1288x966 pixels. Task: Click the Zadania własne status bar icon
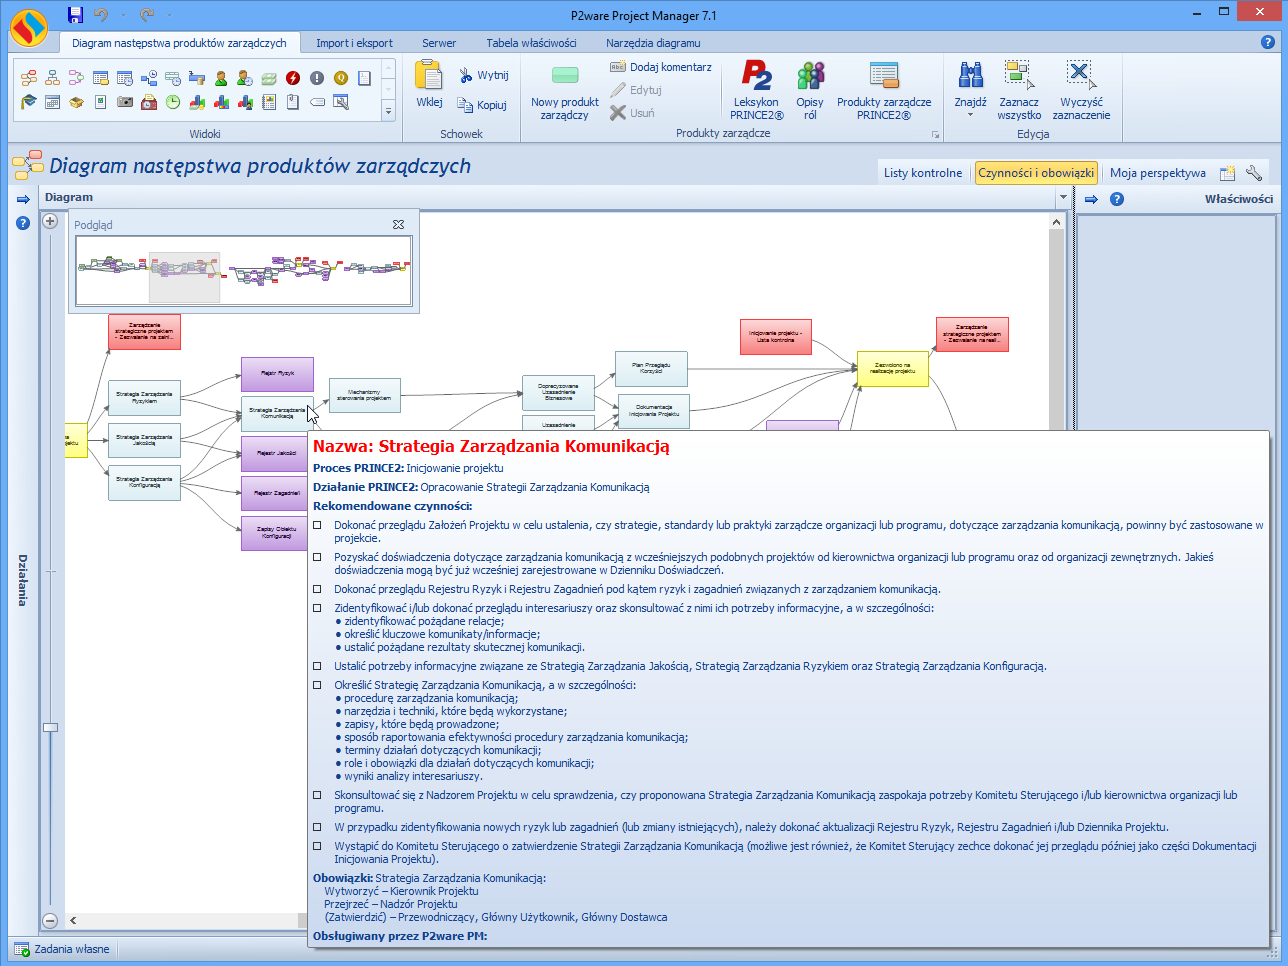21,949
